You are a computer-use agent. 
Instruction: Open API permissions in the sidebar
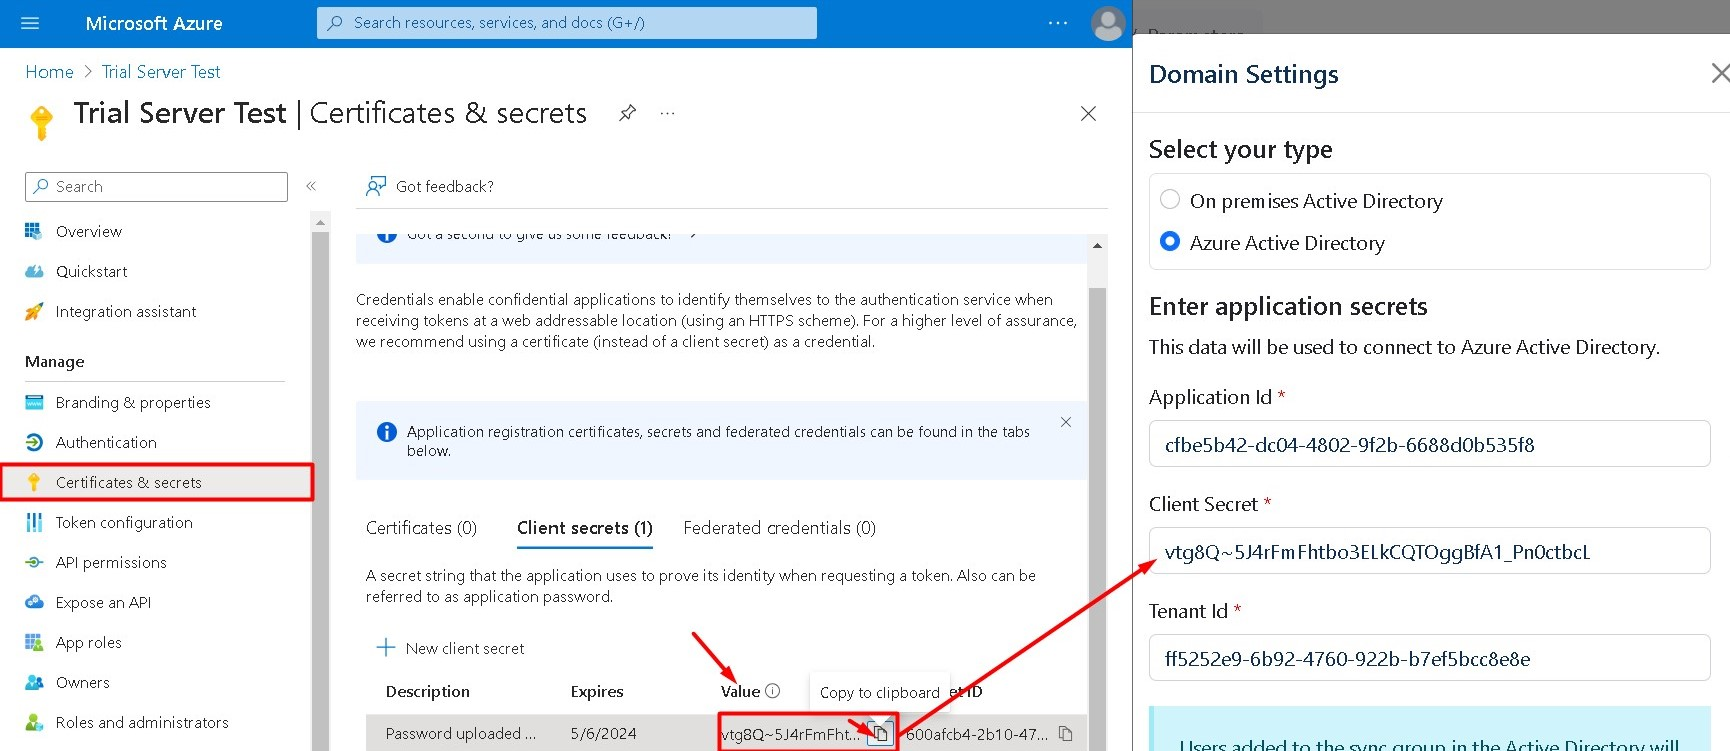click(111, 562)
